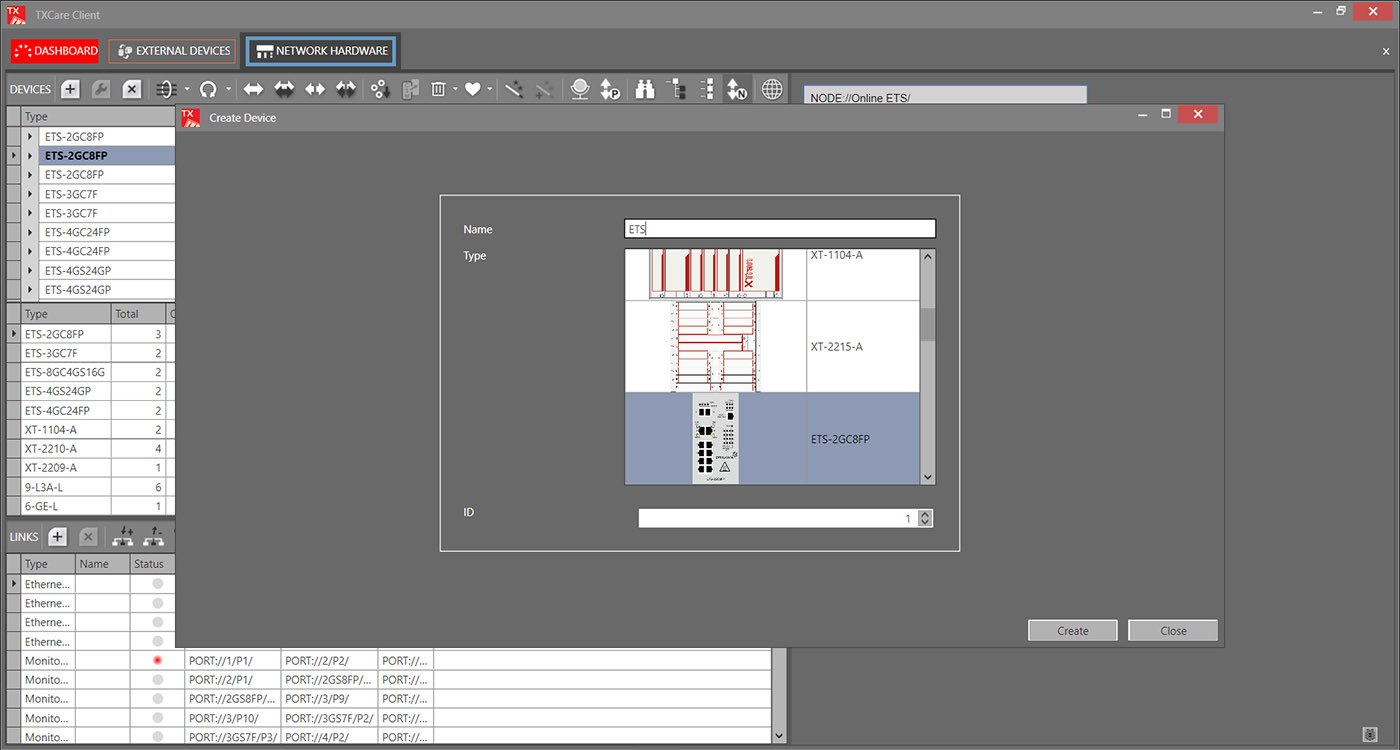Screen dimensions: 1400x750
Task: Close the tab panel with the X at far right
Action: (1386, 51)
